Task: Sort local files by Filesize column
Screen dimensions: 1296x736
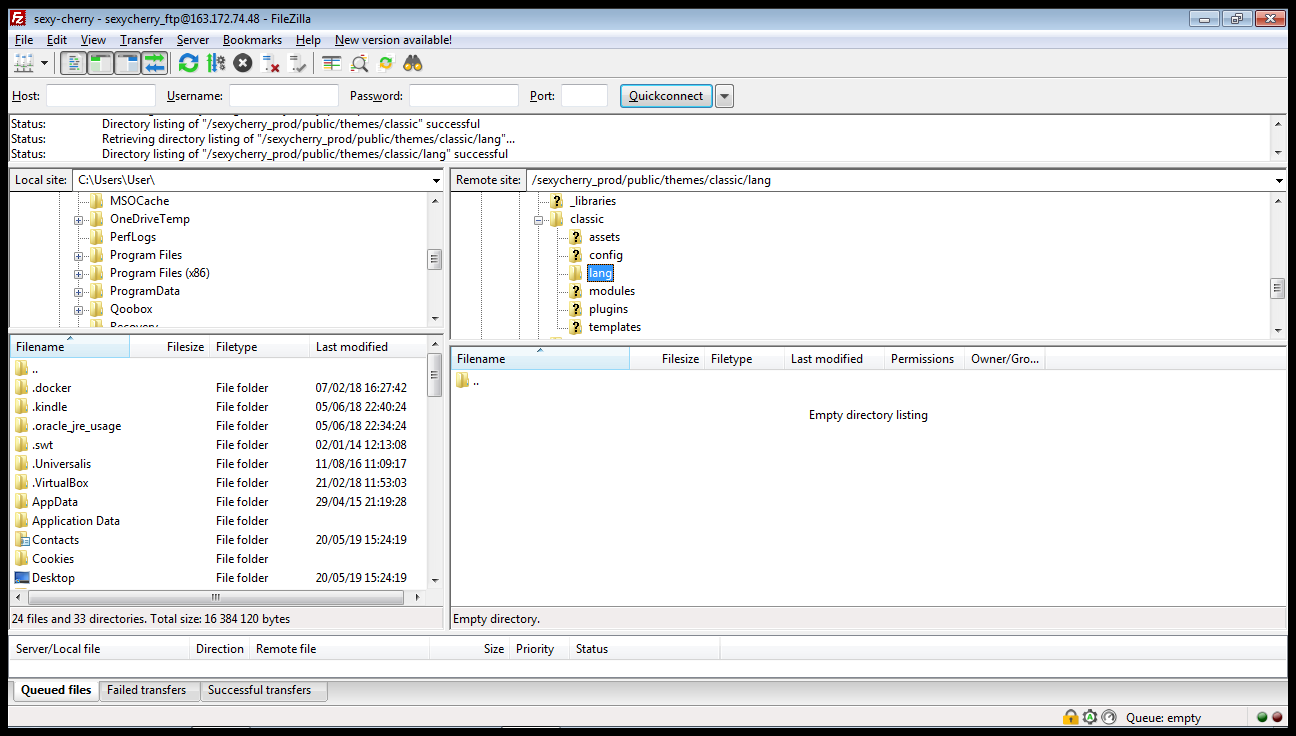Action: 169,347
